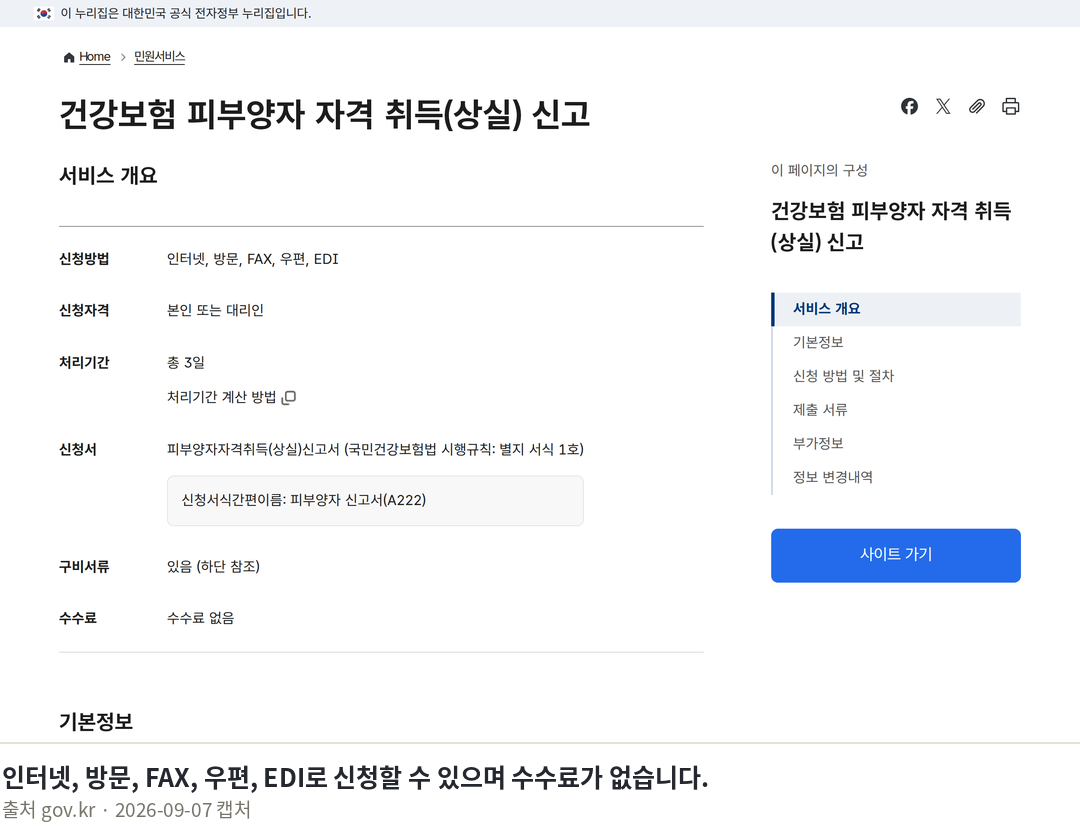Viewport: 1080px width, 832px height.
Task: Jump to 기본정보 section in outline
Action: [x=818, y=342]
